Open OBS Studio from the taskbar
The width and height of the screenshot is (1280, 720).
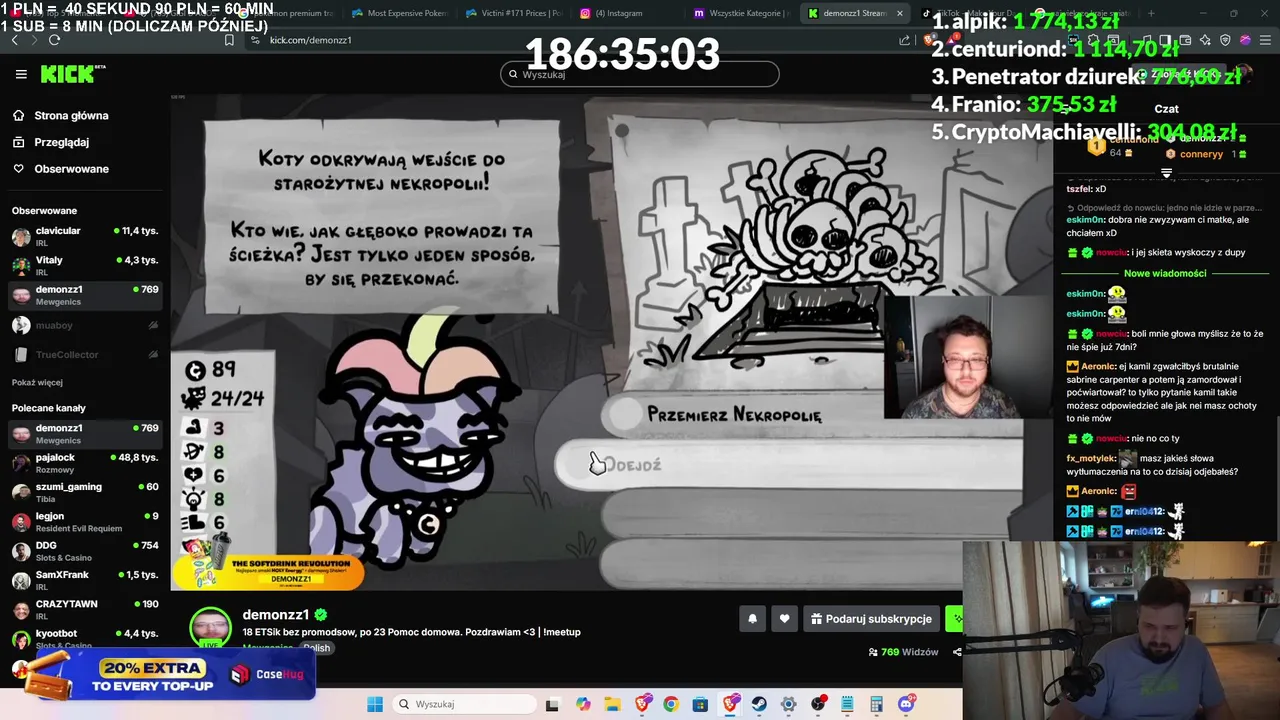(818, 704)
